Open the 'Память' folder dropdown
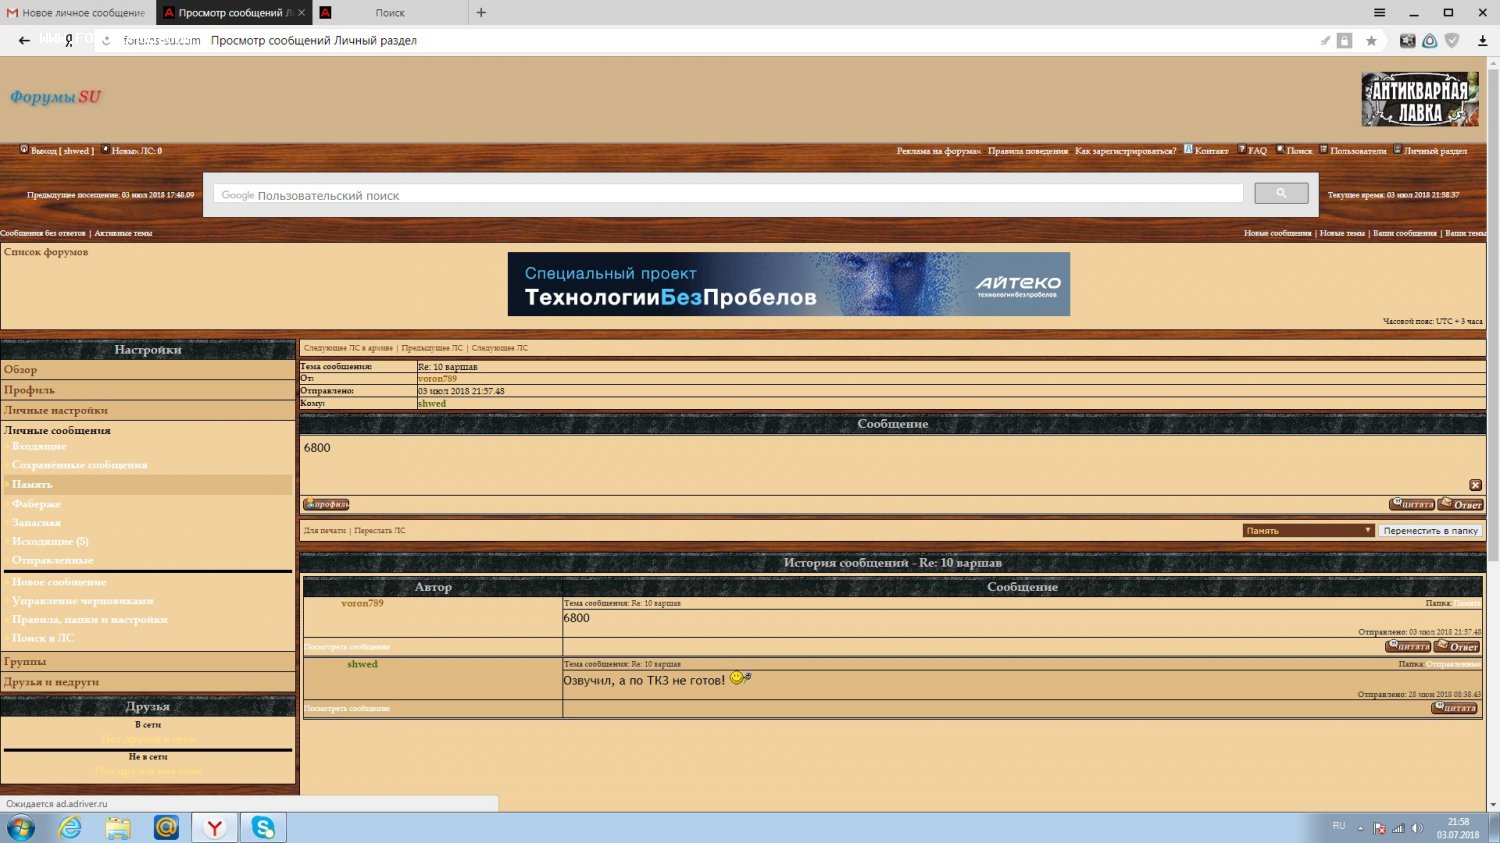The image size is (1500, 843). [1308, 531]
